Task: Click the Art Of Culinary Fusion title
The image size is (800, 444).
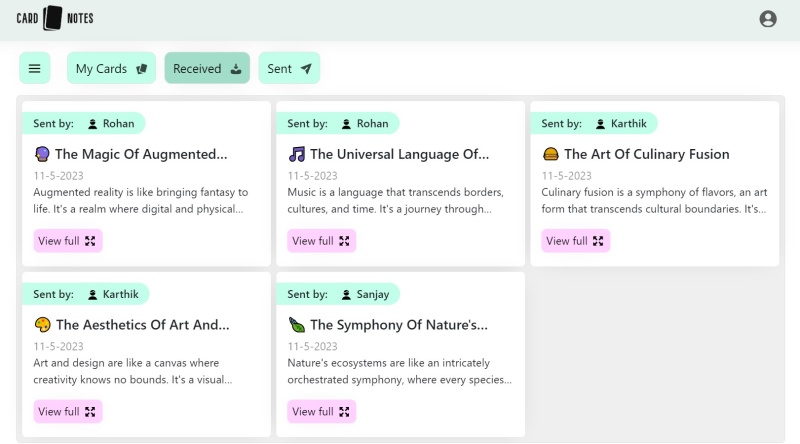Action: [646, 154]
